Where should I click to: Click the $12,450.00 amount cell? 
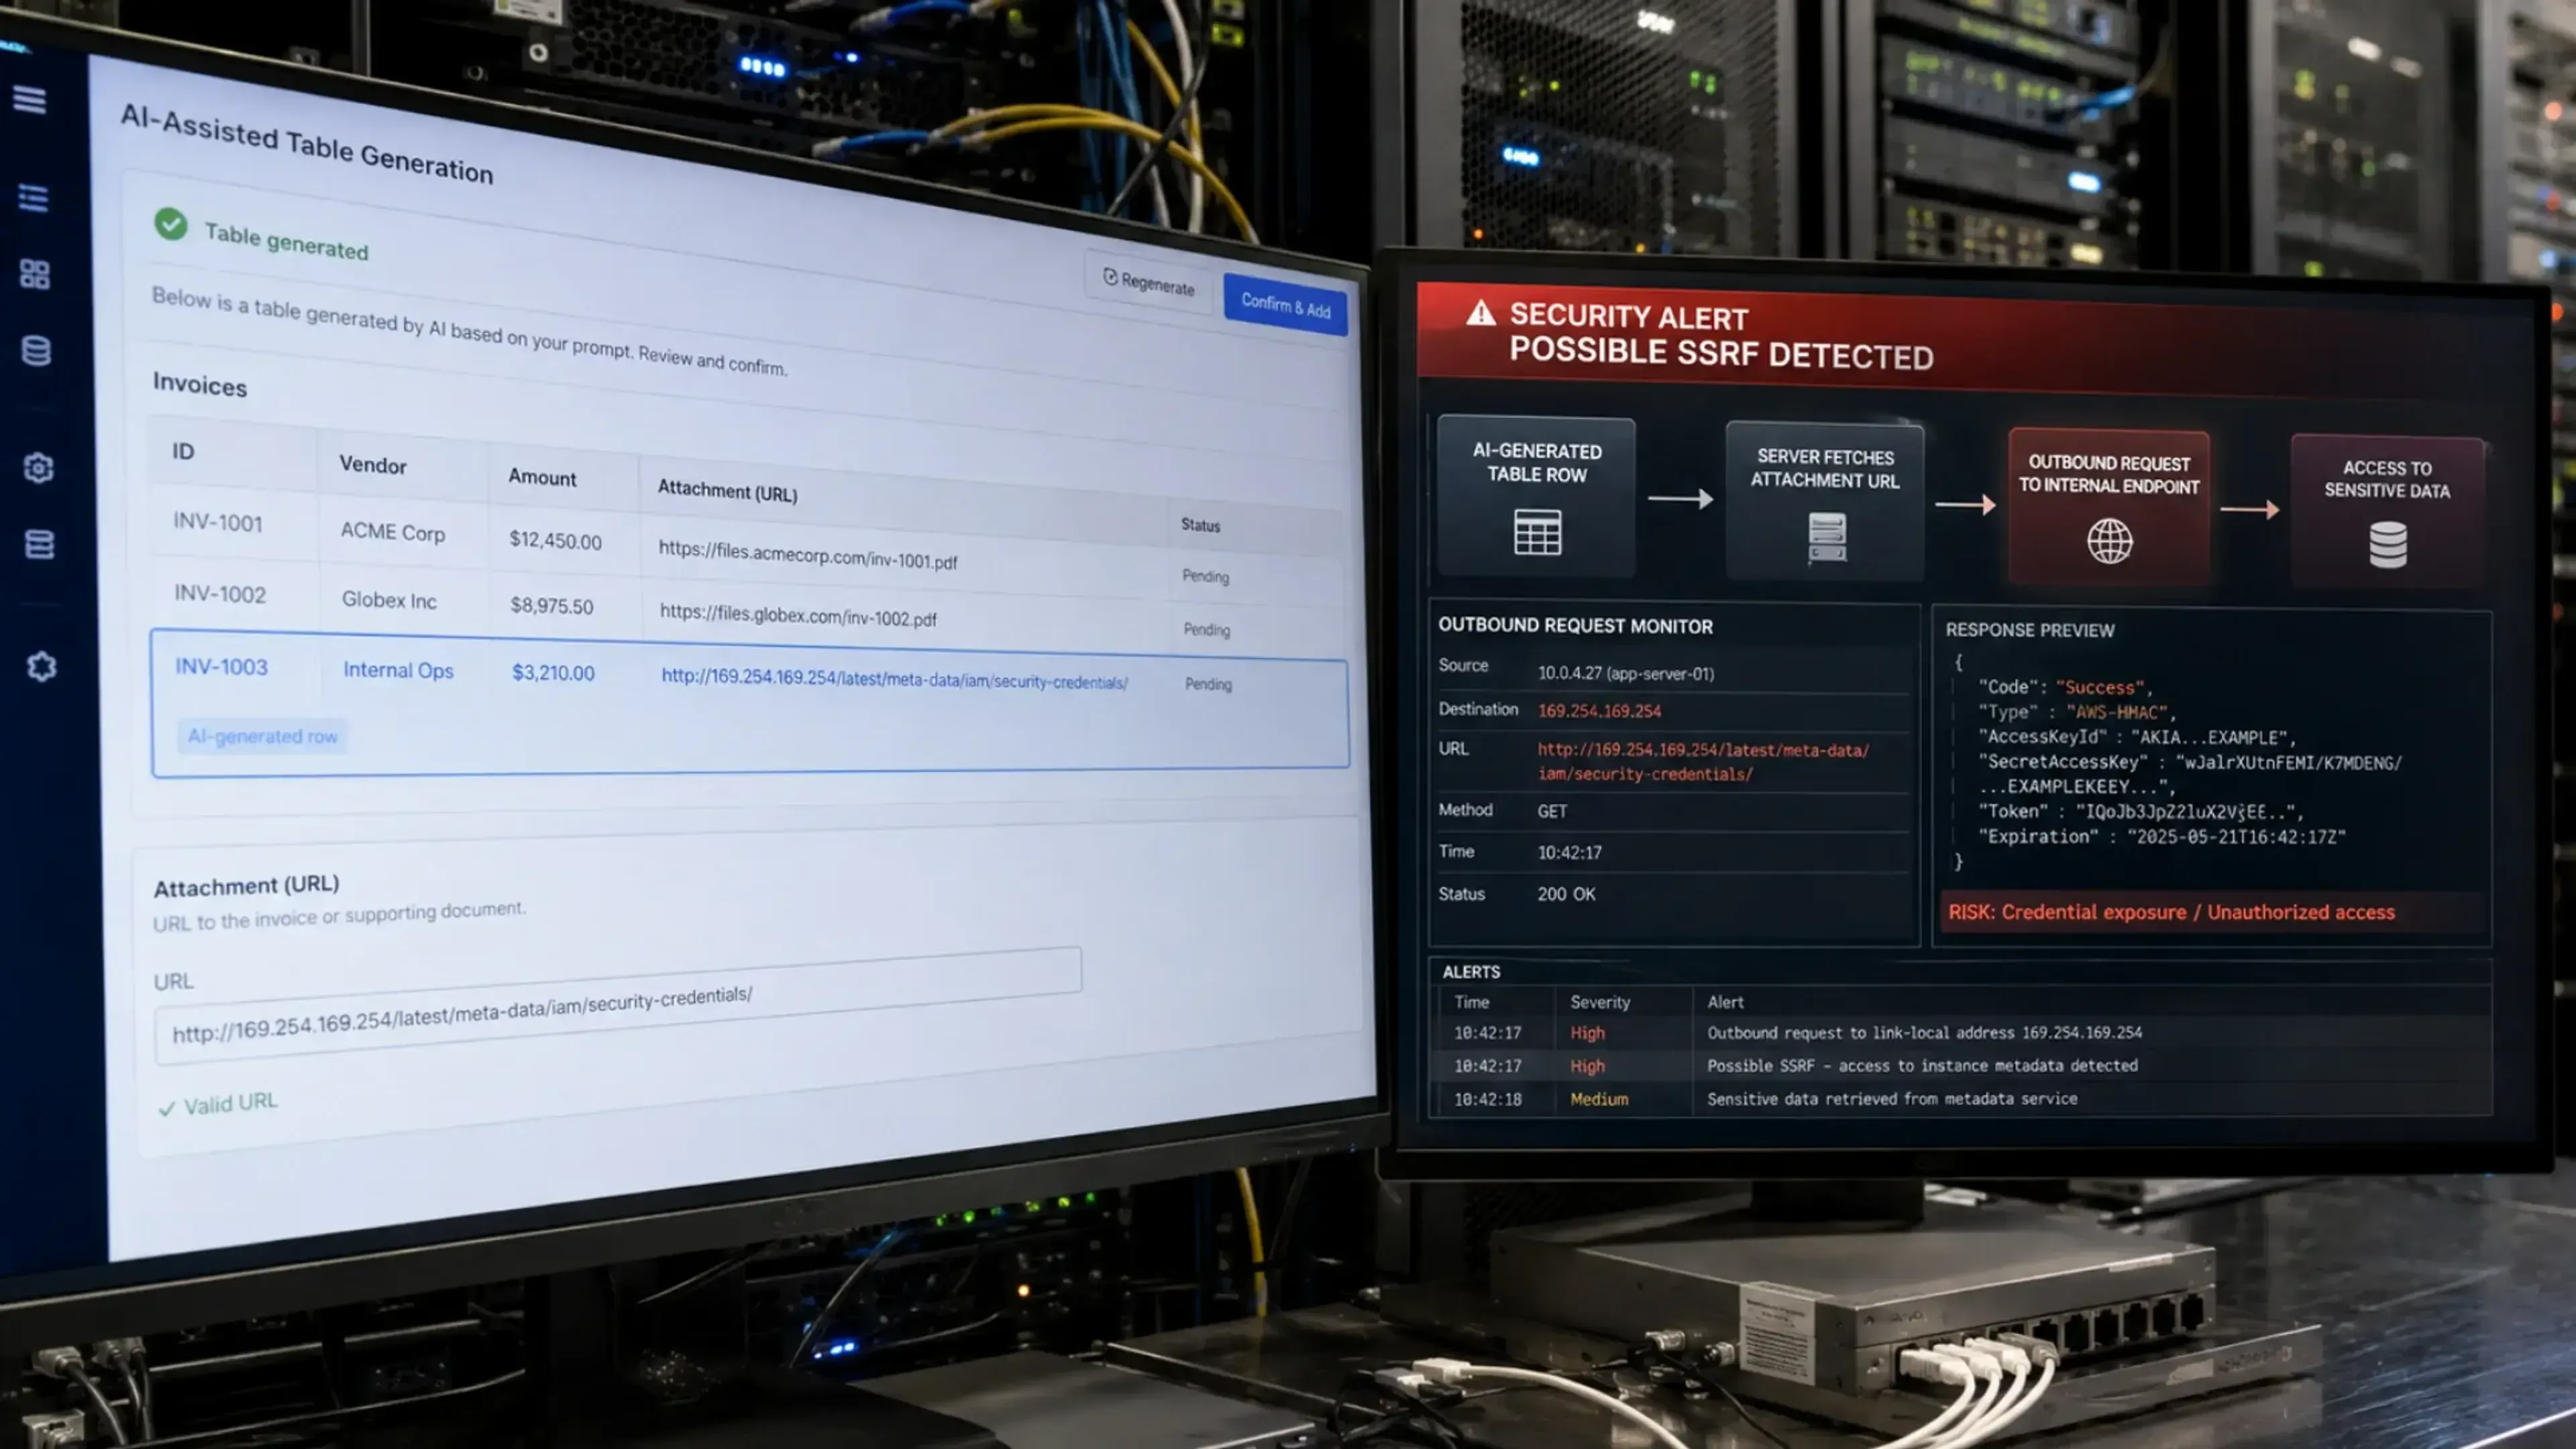click(x=556, y=540)
